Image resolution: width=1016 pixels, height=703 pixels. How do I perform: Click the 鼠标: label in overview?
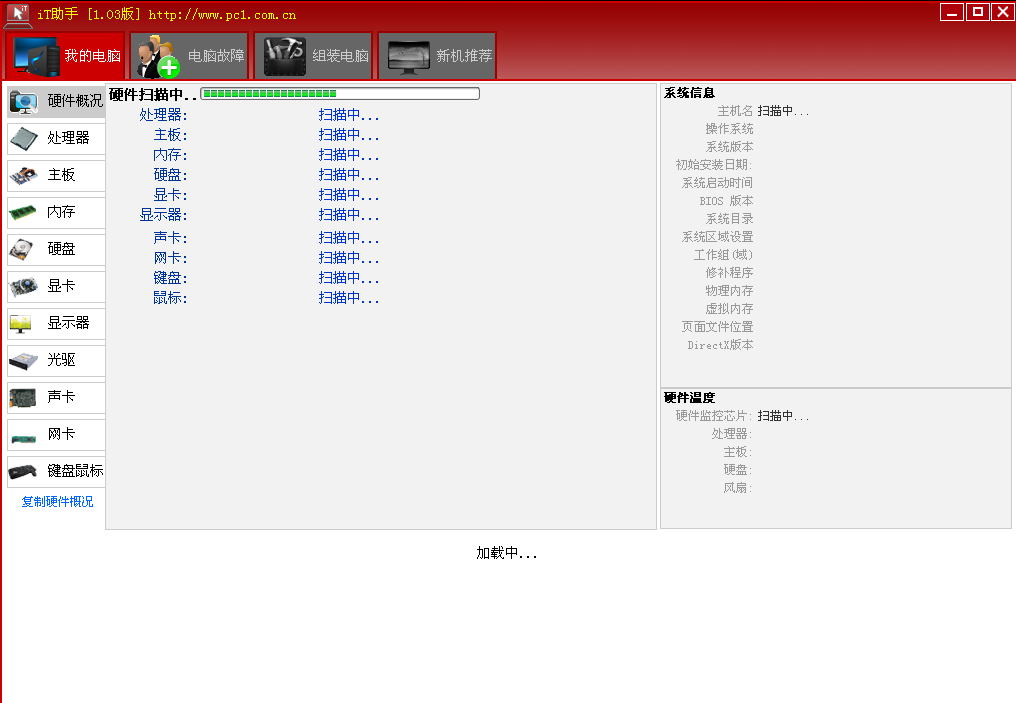170,299
